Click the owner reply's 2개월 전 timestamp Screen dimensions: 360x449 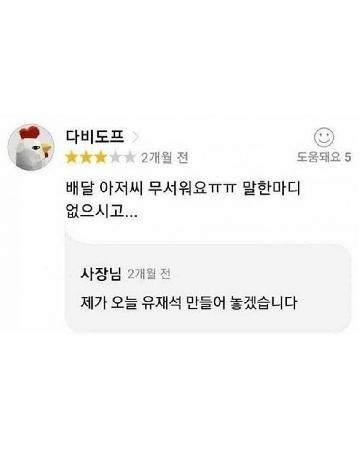tap(149, 274)
